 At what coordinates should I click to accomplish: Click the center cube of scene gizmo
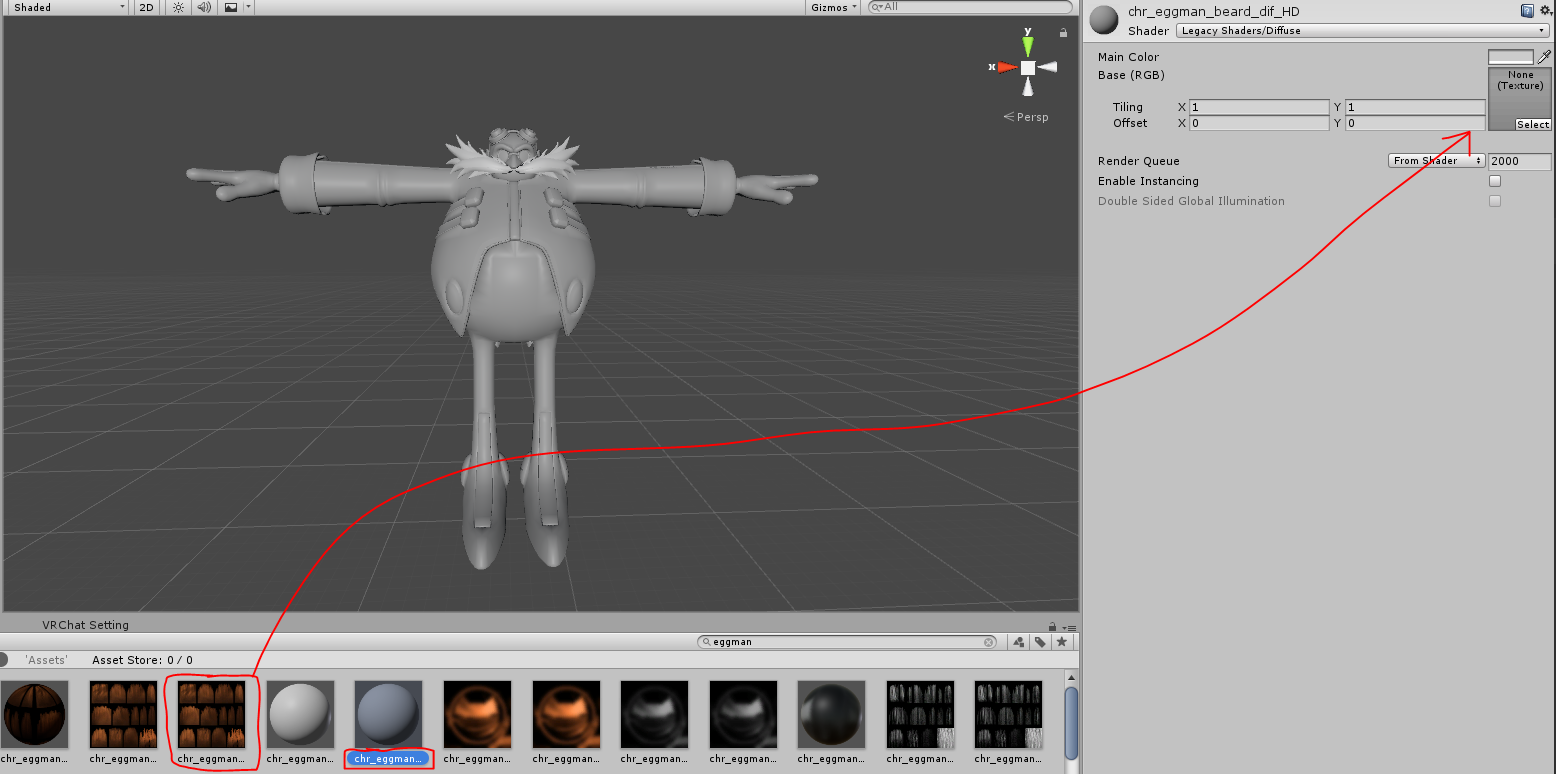click(x=1028, y=67)
